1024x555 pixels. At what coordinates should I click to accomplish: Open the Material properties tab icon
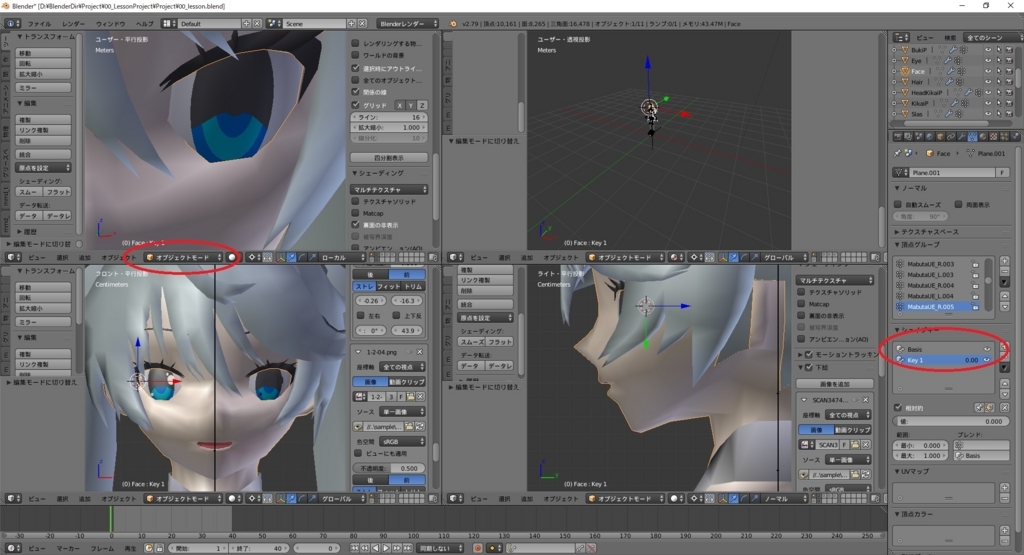(x=983, y=136)
